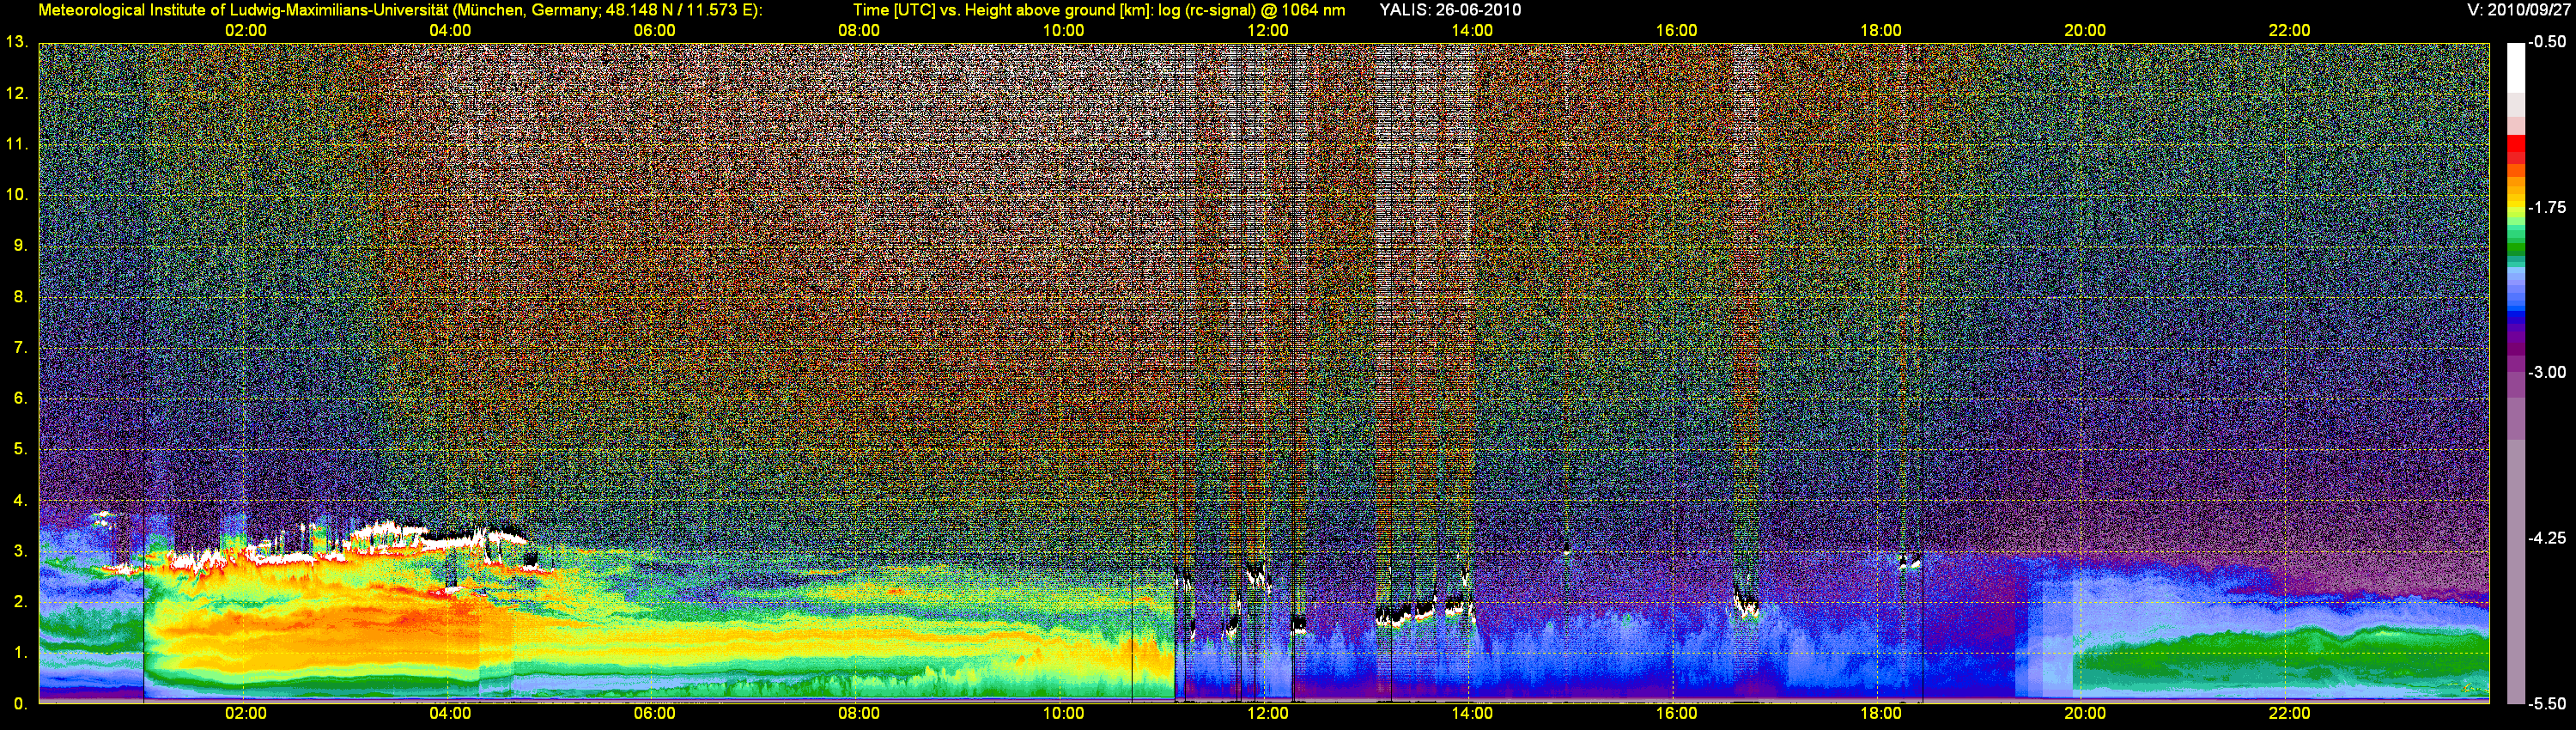Click the 10:00 label on top time axis
This screenshot has height=730, width=2576.
(1064, 31)
